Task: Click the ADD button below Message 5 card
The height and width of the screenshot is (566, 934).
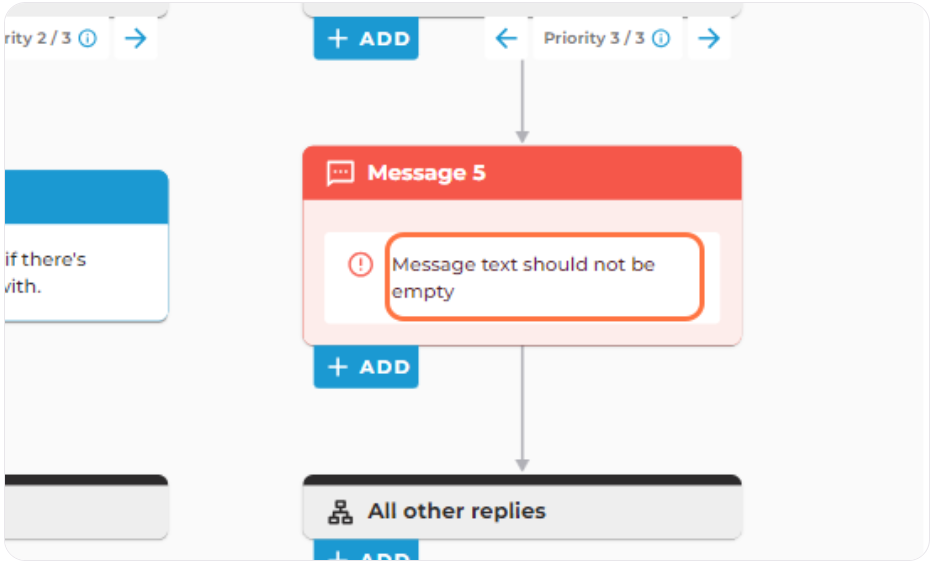Action: pos(366,367)
